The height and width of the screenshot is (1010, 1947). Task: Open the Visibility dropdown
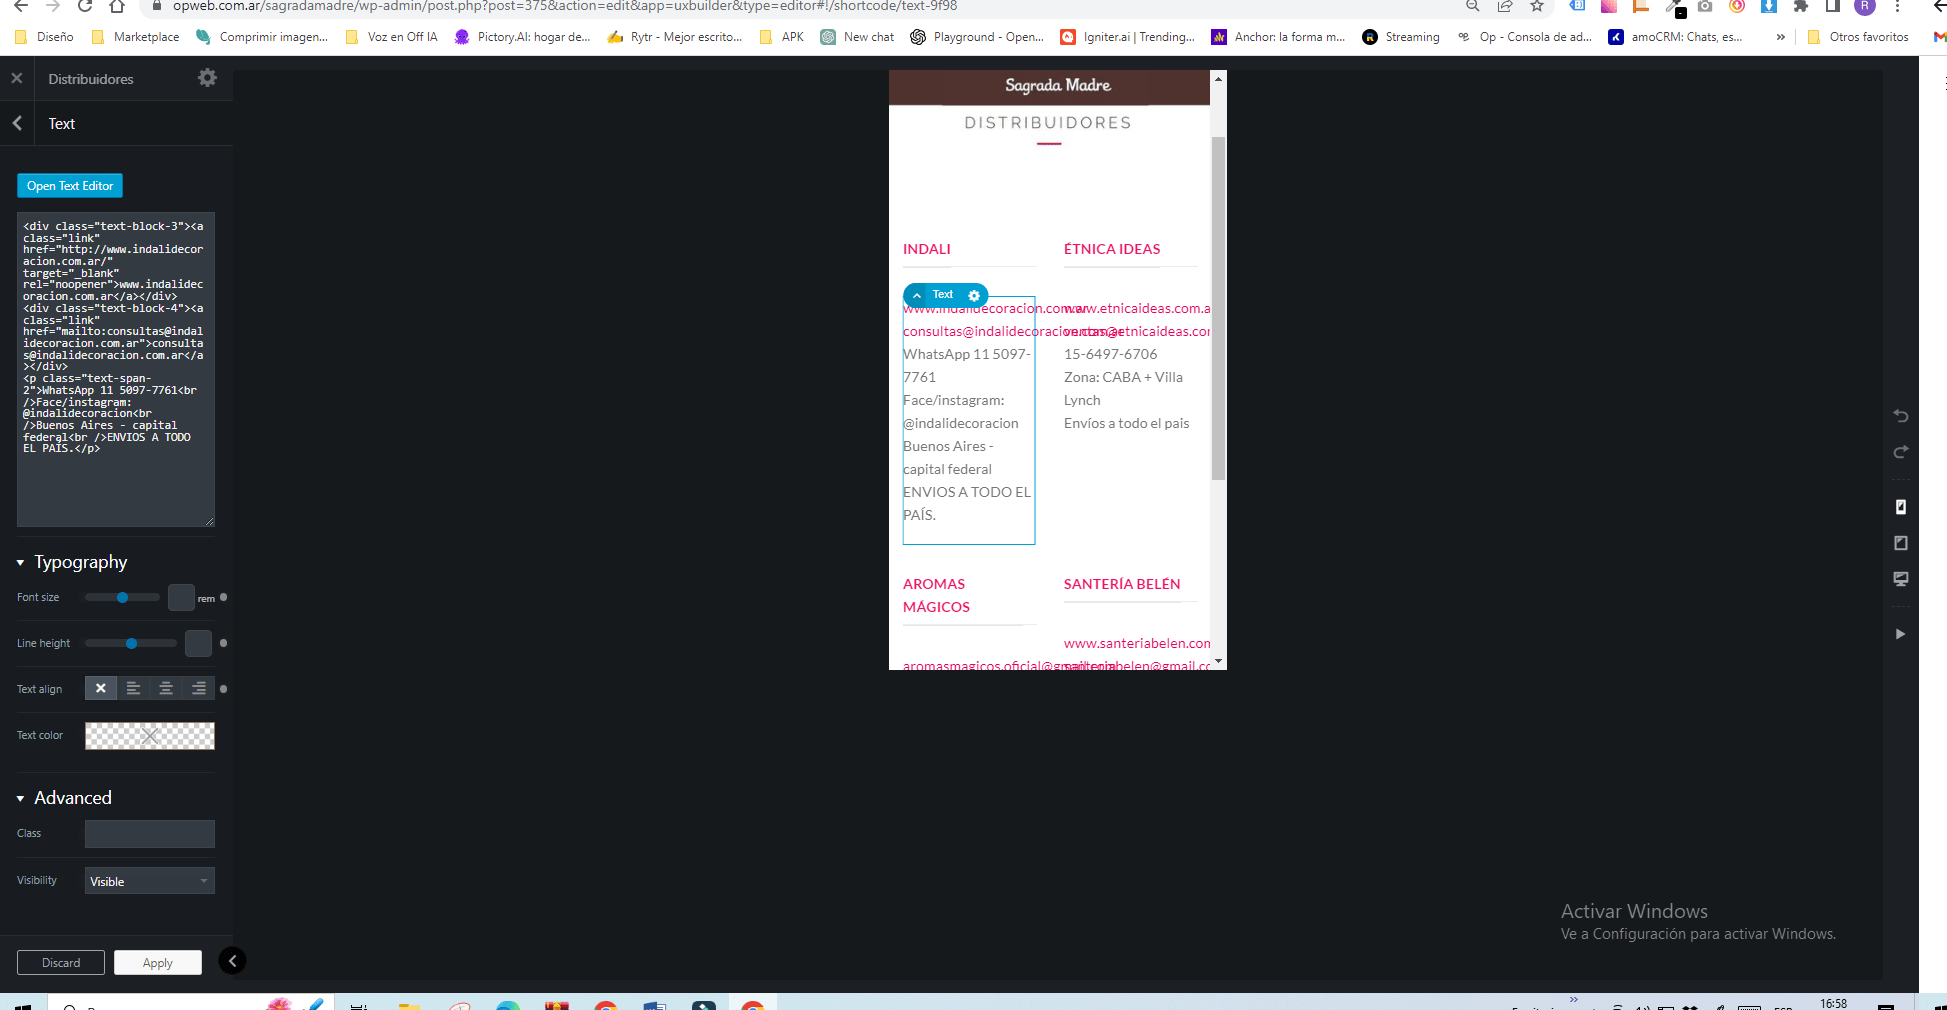150,881
